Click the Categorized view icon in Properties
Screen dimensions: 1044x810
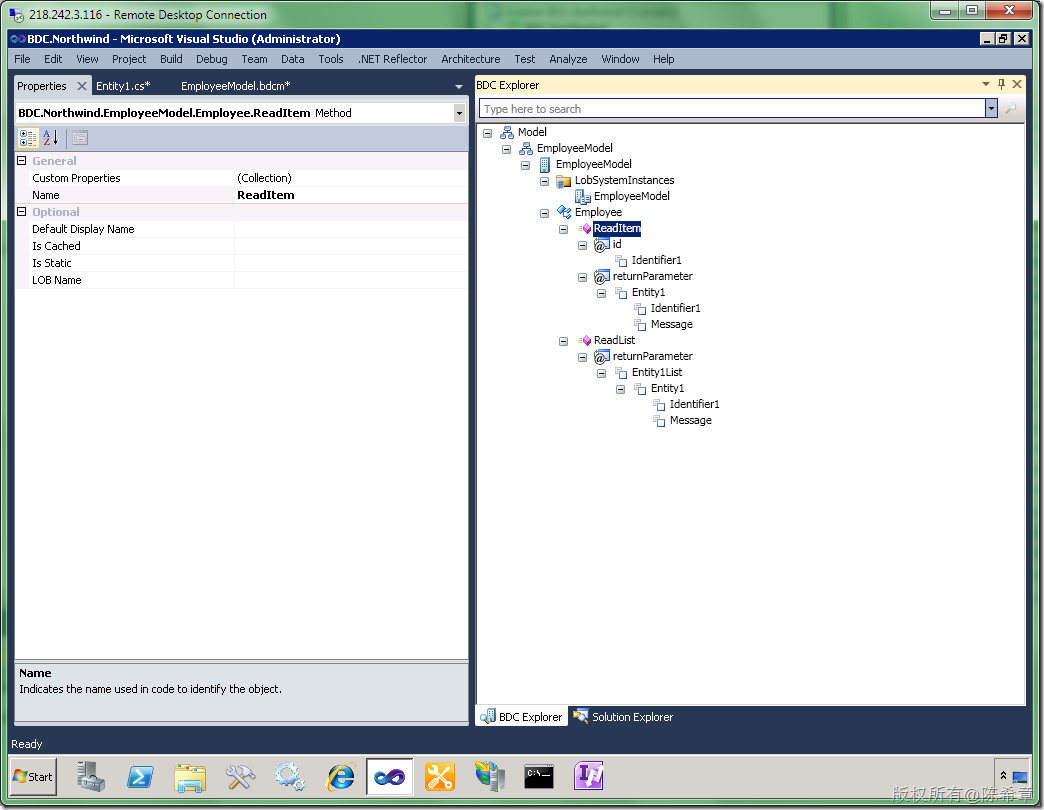28,138
